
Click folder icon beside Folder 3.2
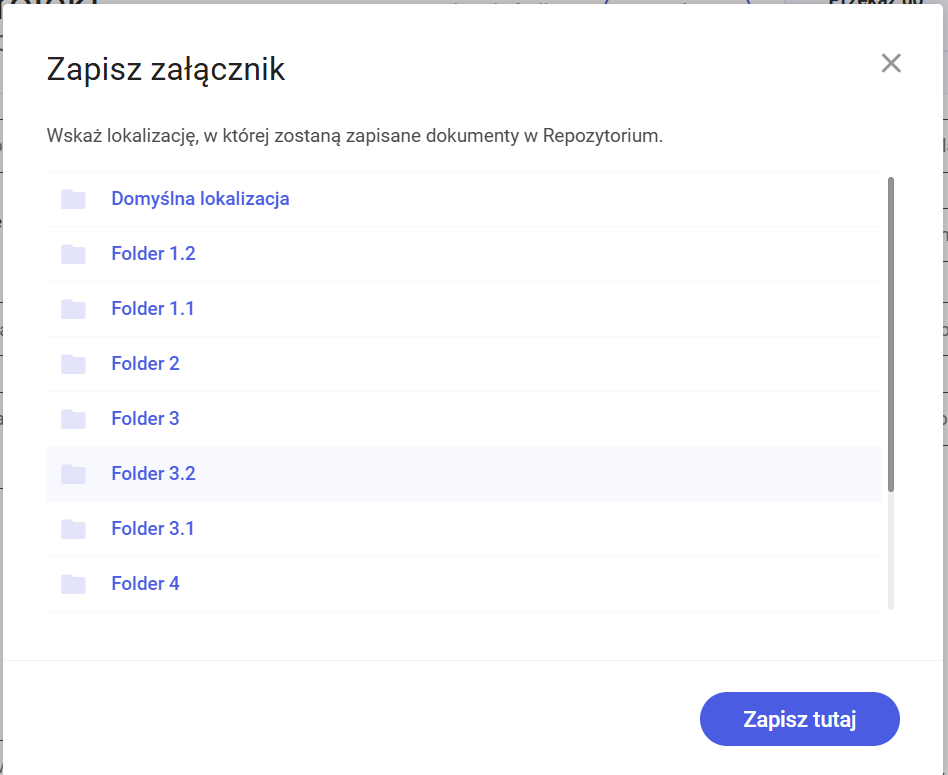click(73, 474)
